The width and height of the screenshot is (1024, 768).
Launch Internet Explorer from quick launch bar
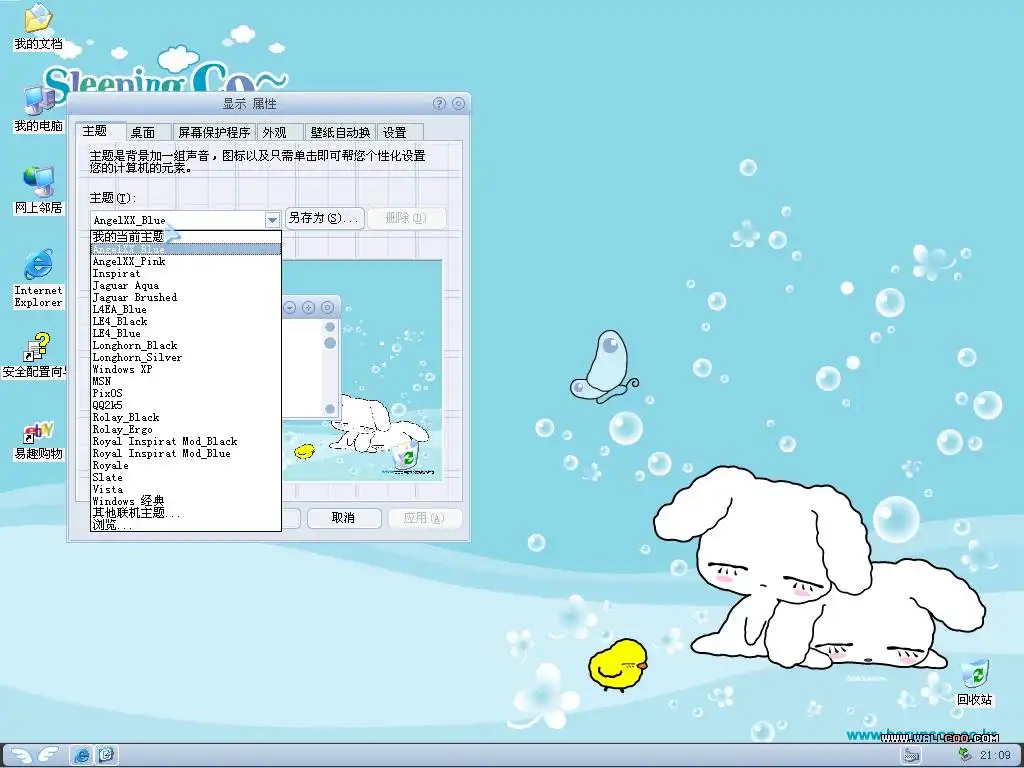pyautogui.click(x=82, y=755)
